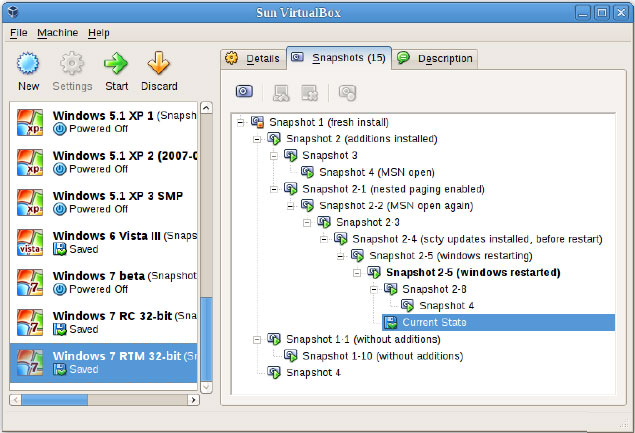
Task: Collapse the Snapshot 1 (fresh install) node
Action: (x=241, y=122)
